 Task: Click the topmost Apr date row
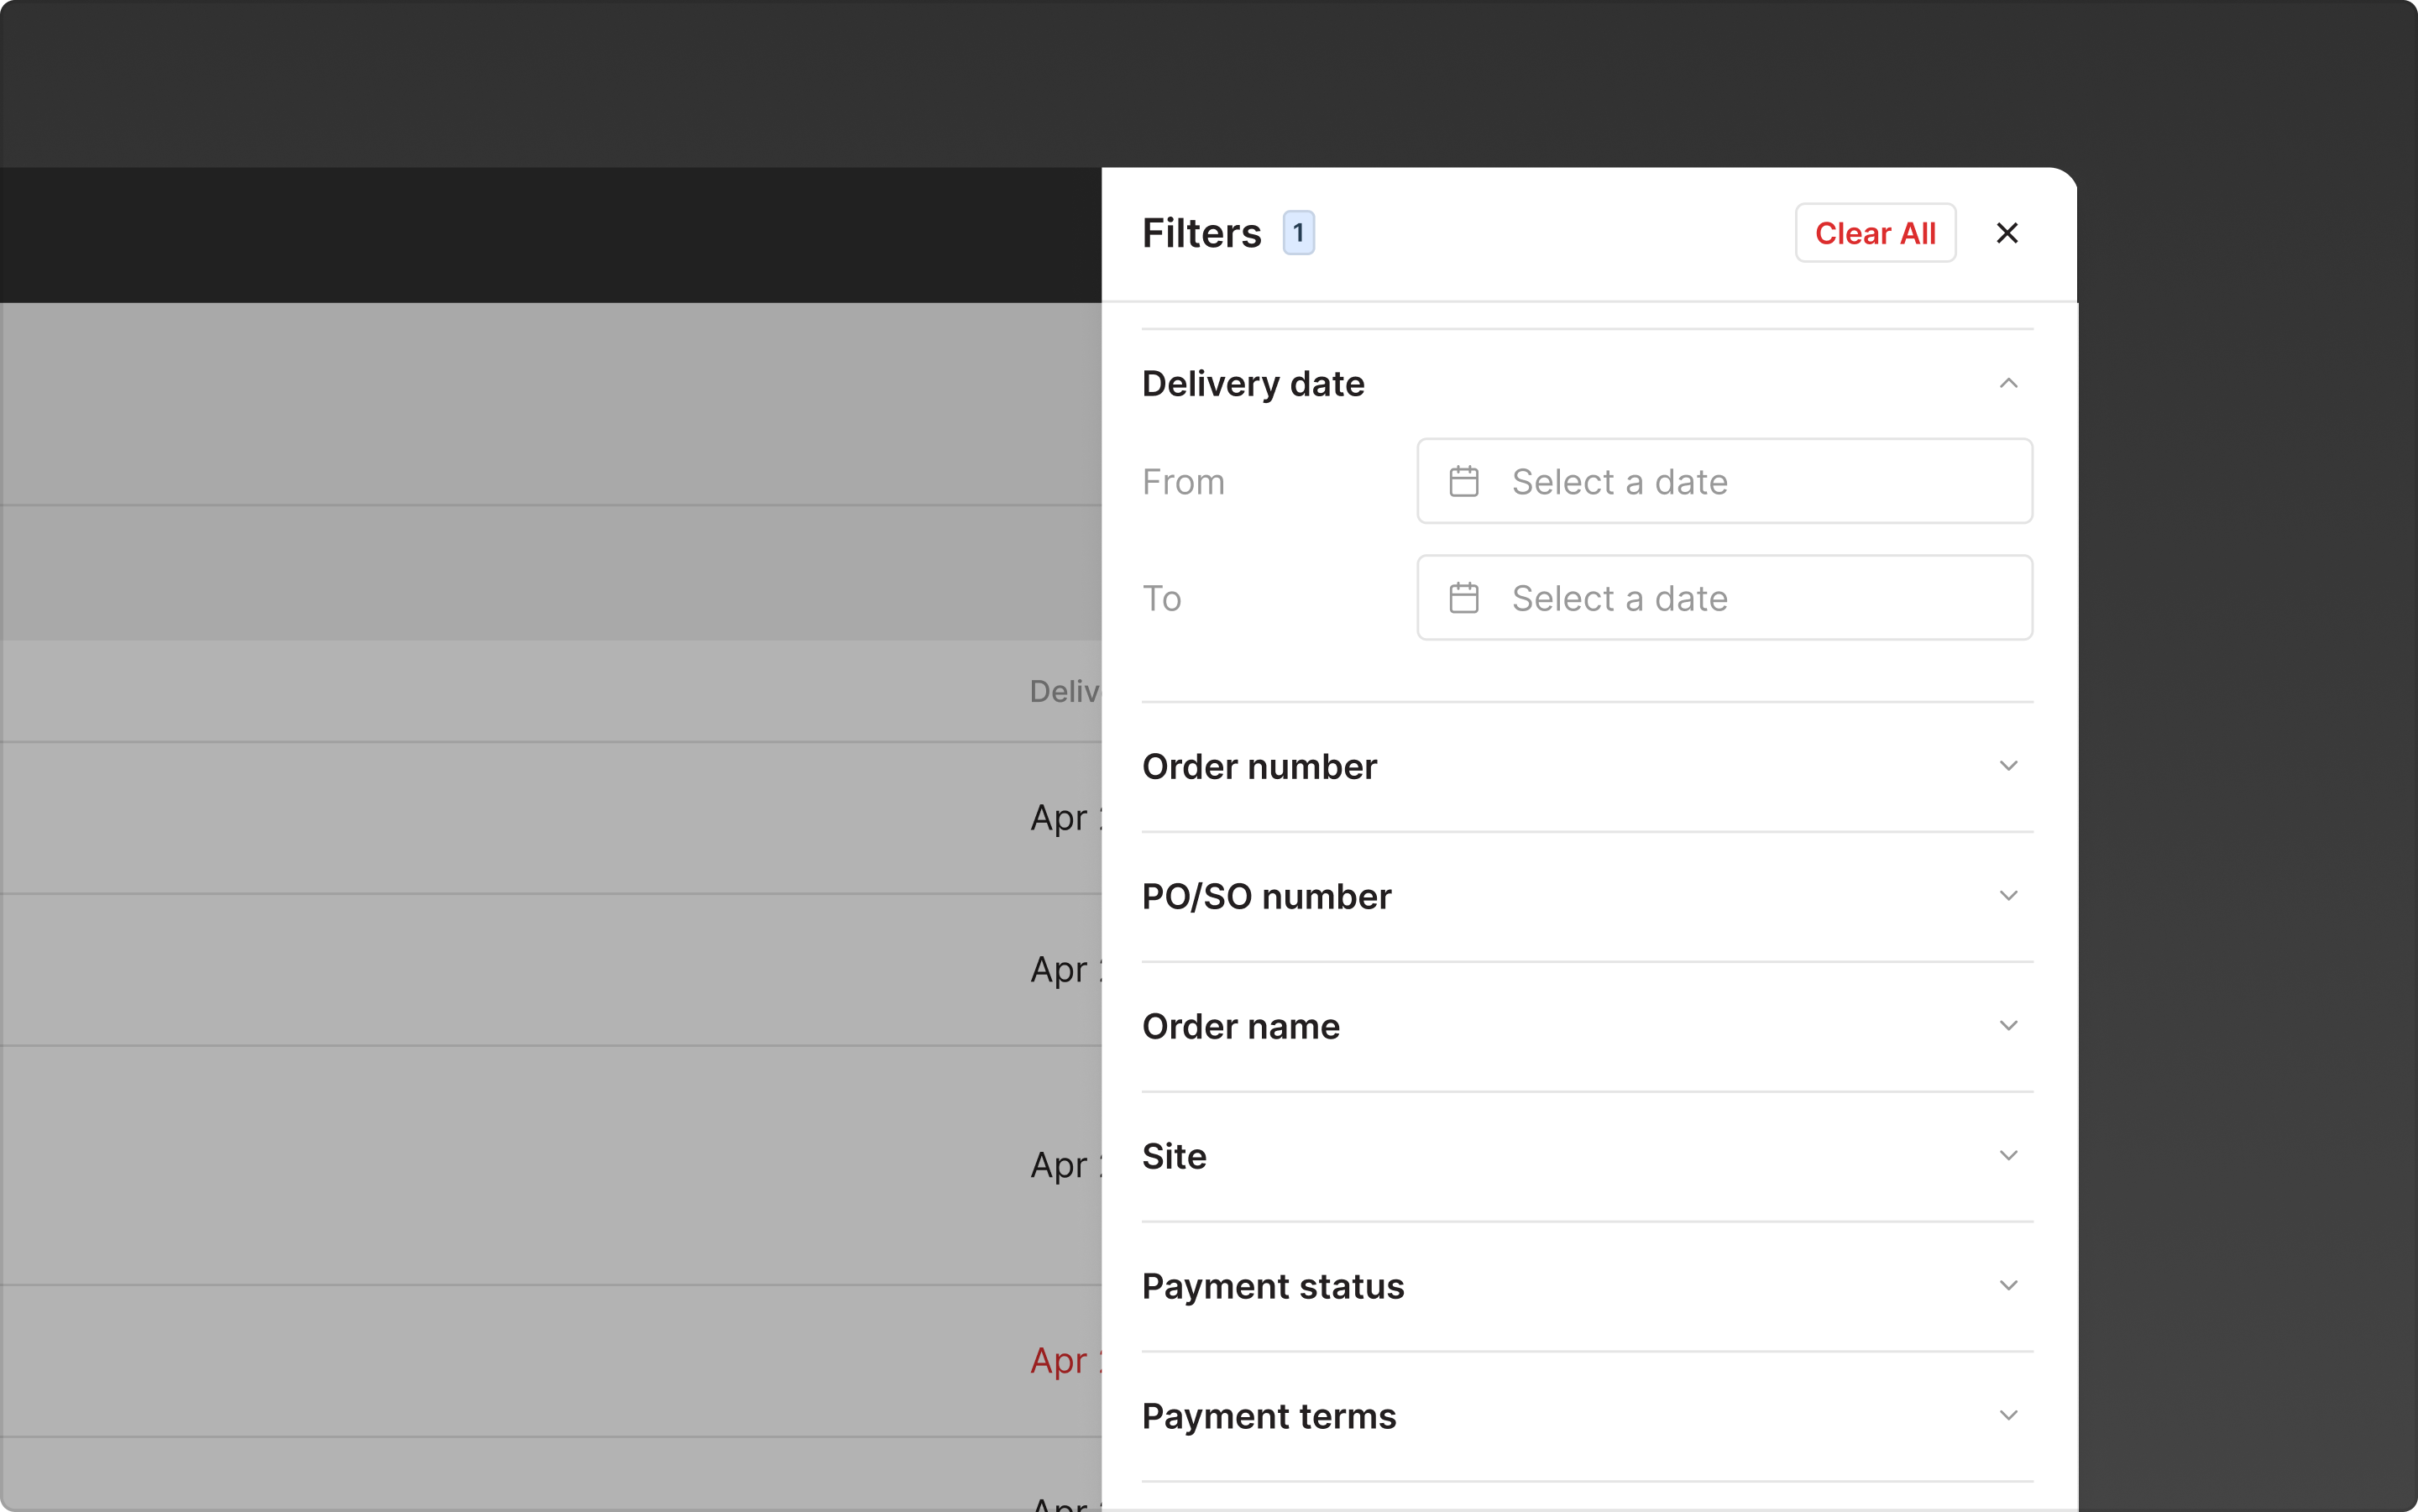1062,817
